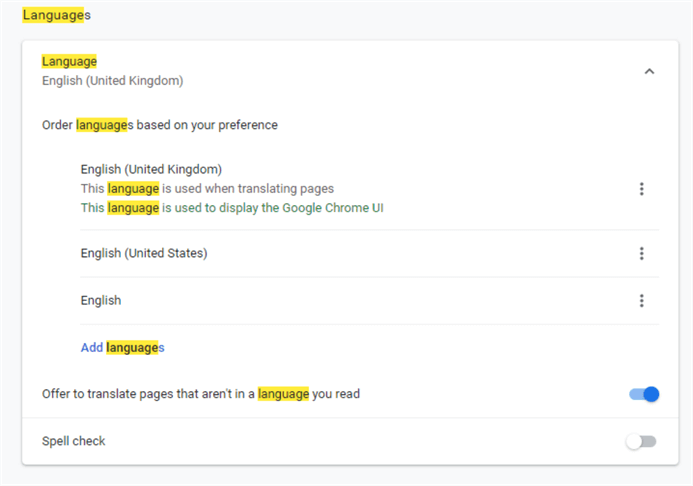The width and height of the screenshot is (693, 486).
Task: Open more actions for English (United States)
Action: coord(641,254)
